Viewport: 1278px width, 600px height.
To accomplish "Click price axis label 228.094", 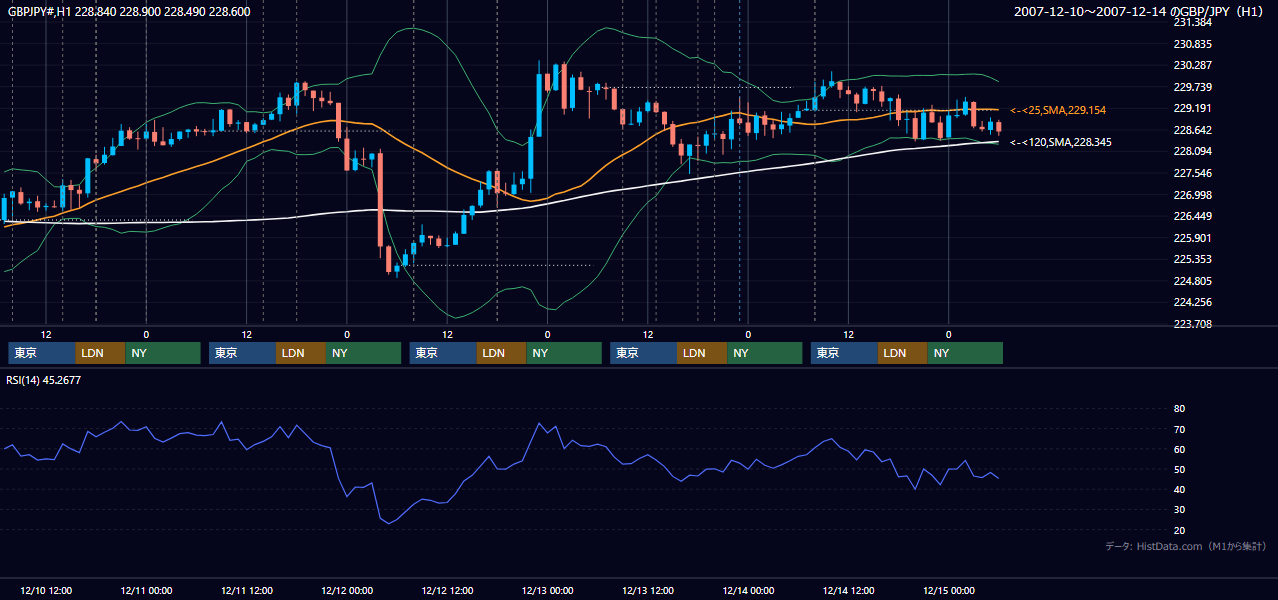I will click(x=1193, y=151).
